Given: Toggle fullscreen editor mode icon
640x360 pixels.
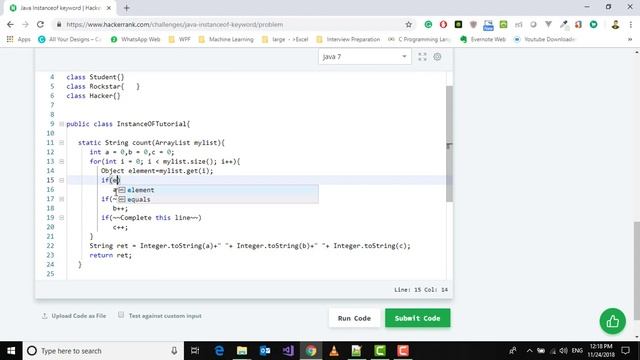Looking at the screenshot, I should (x=422, y=57).
